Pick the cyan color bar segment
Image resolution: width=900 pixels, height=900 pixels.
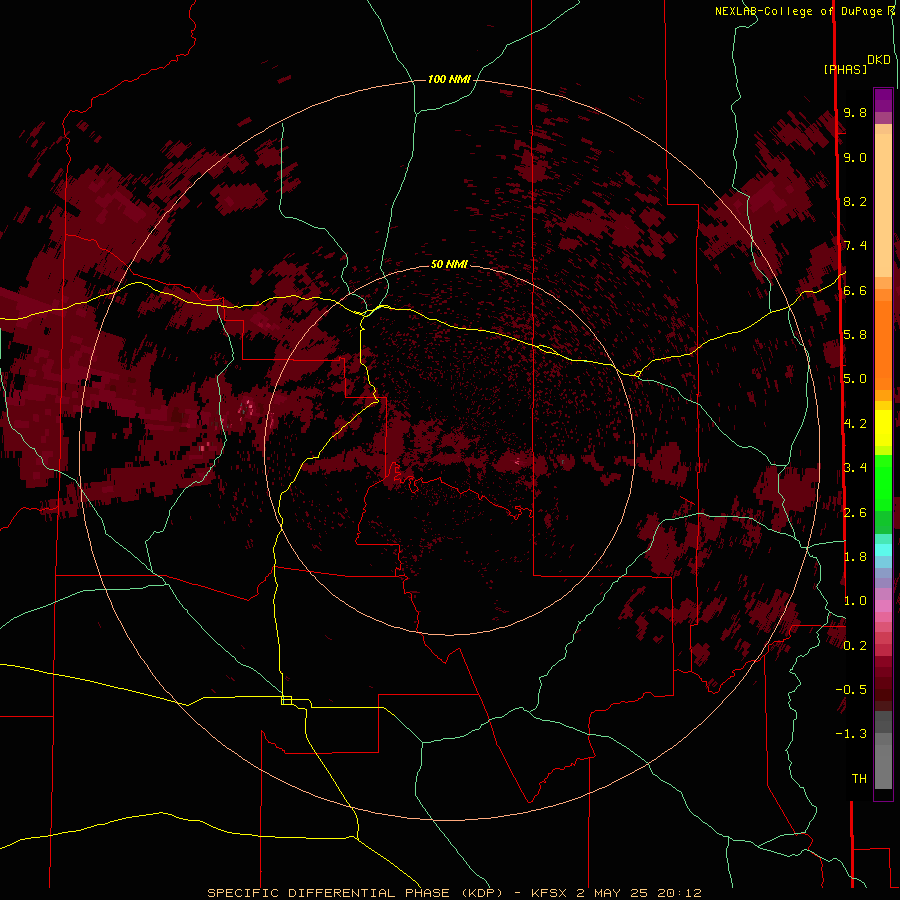click(x=883, y=550)
